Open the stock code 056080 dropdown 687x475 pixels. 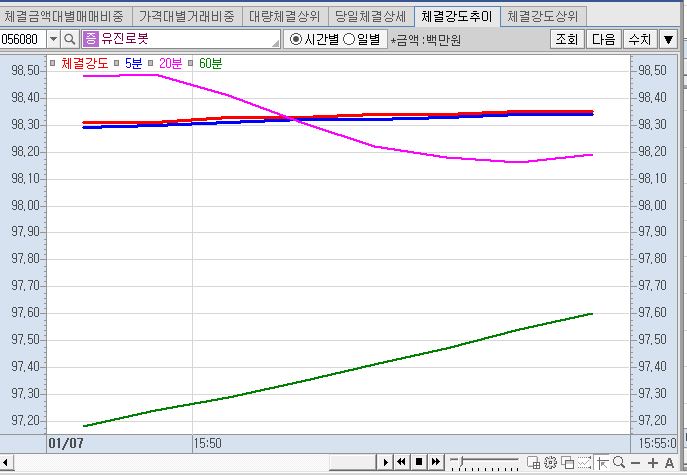[x=50, y=39]
